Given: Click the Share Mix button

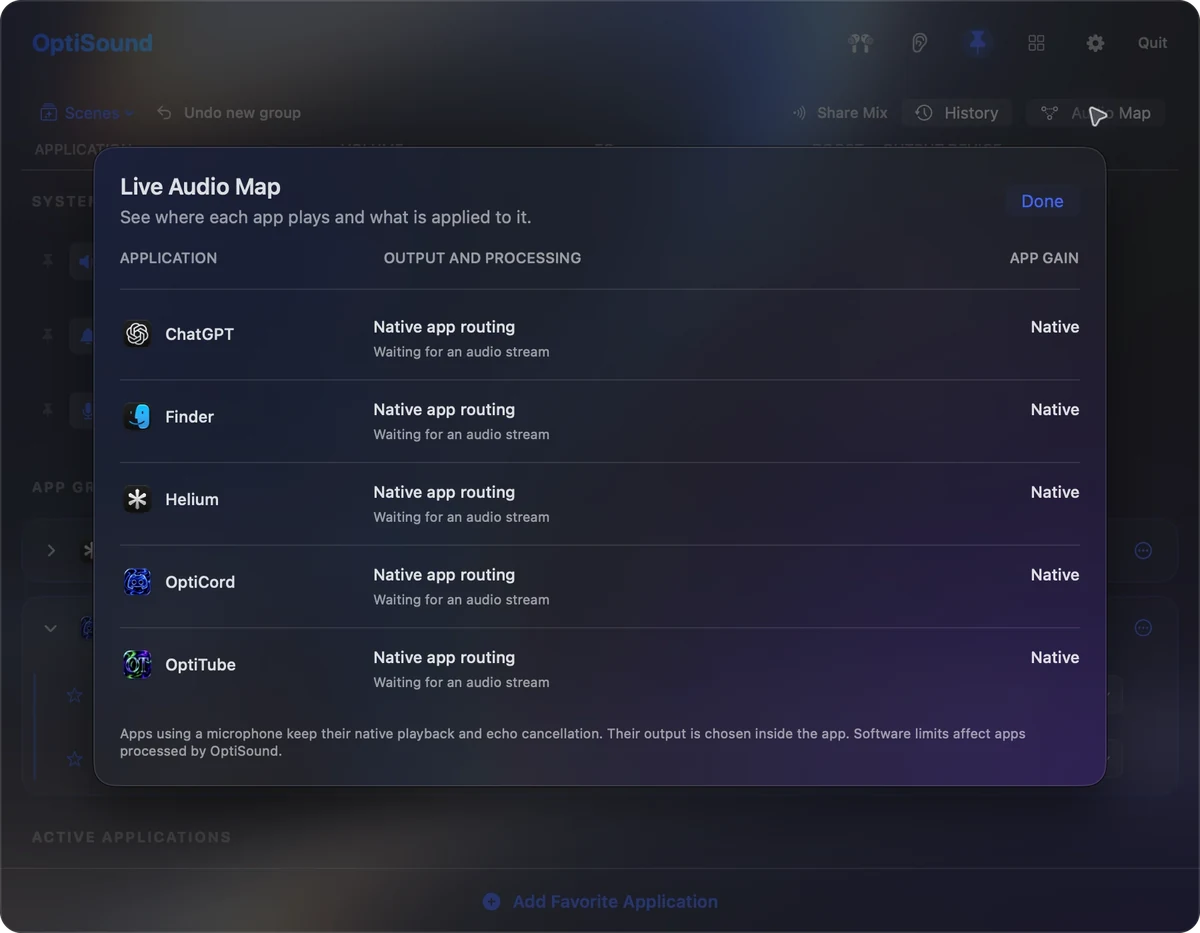Looking at the screenshot, I should click(x=840, y=113).
